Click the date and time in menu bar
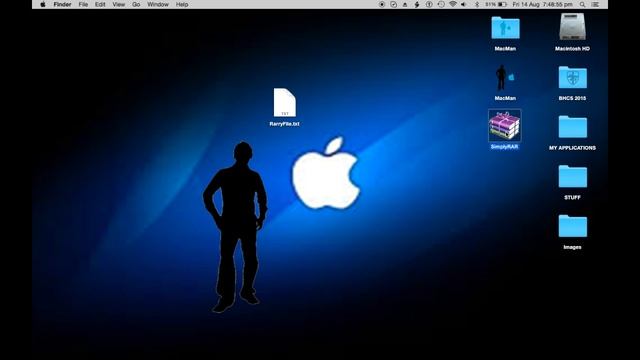Screen dimensions: 640x360 pos(543,4)
